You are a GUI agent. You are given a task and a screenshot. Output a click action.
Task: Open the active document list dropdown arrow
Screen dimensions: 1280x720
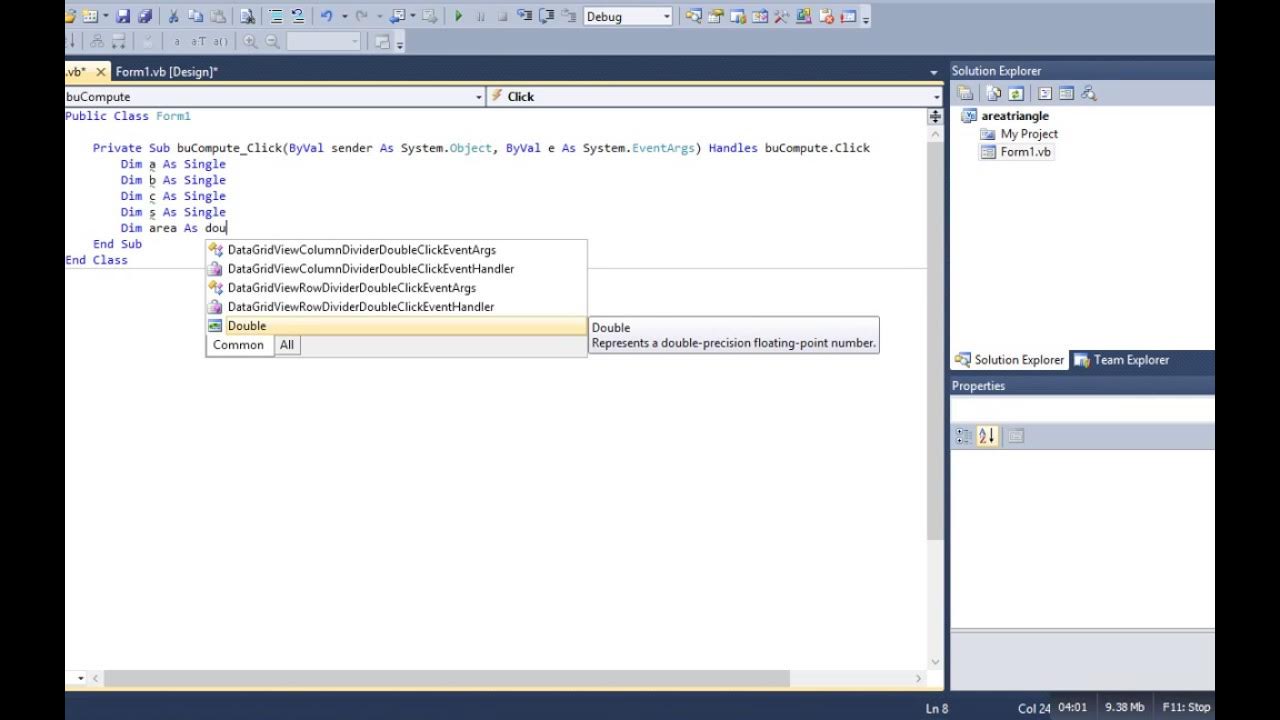[x=934, y=72]
